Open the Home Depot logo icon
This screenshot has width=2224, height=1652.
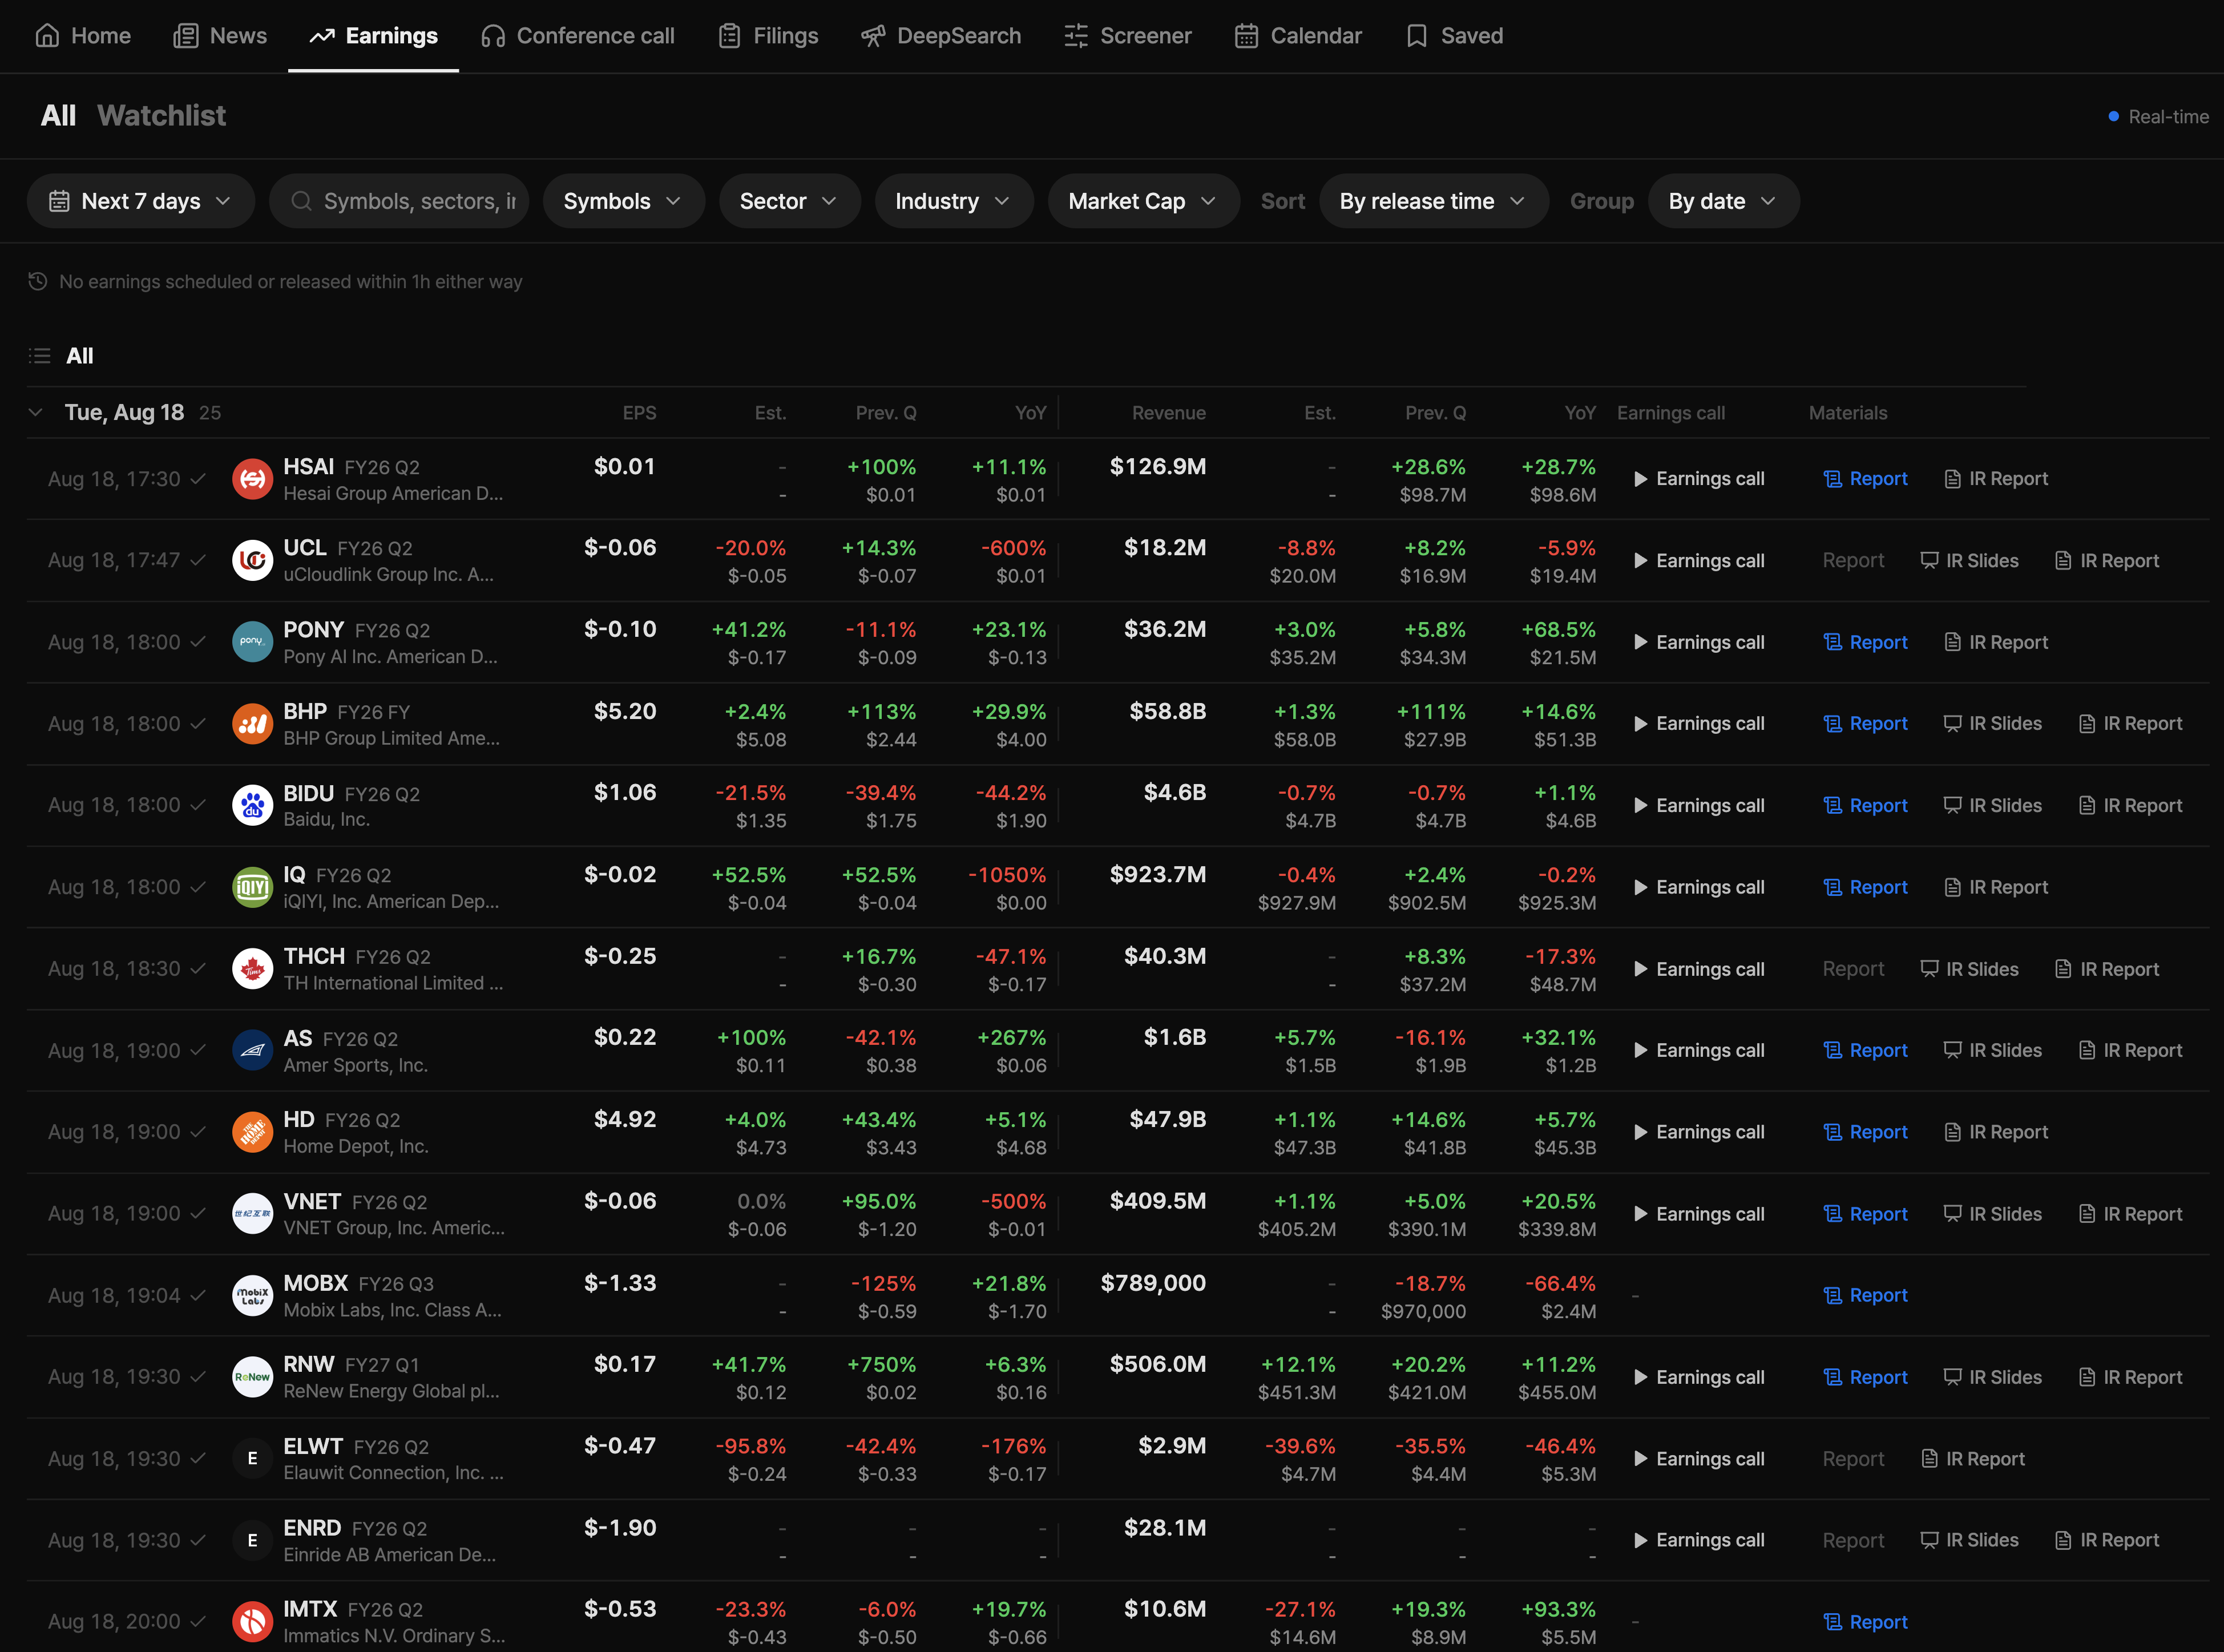point(252,1132)
